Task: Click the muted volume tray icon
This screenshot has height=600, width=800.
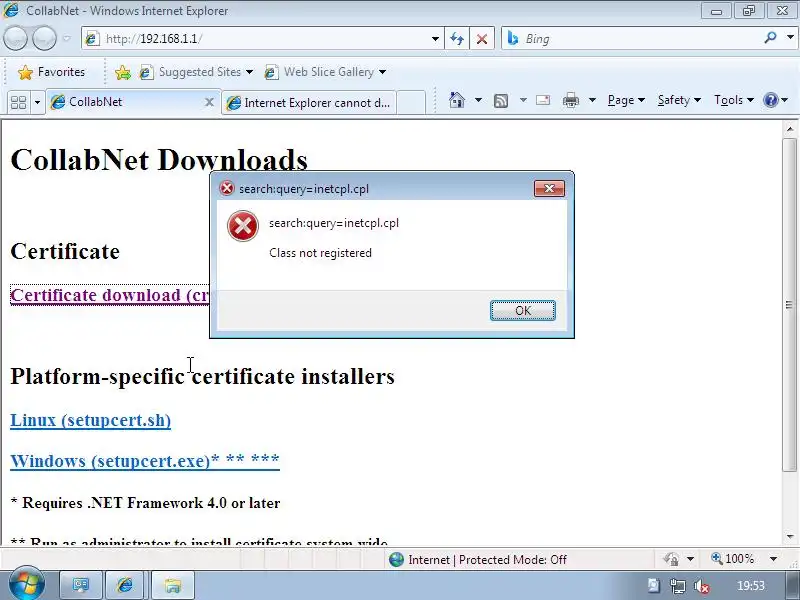Action: coord(702,586)
